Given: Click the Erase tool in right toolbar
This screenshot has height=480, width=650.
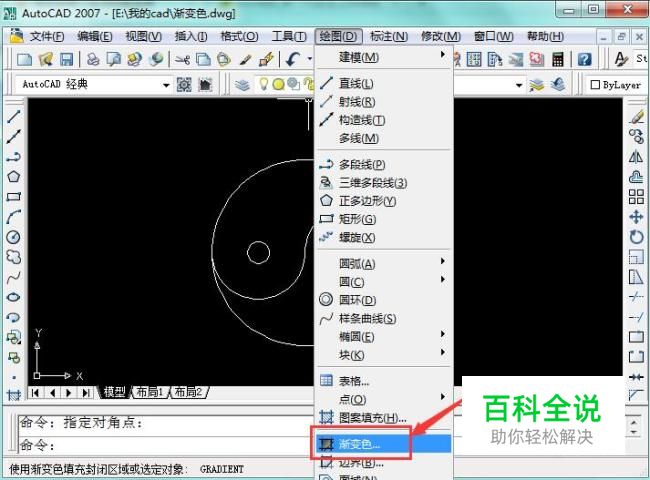Looking at the screenshot, I should (636, 117).
